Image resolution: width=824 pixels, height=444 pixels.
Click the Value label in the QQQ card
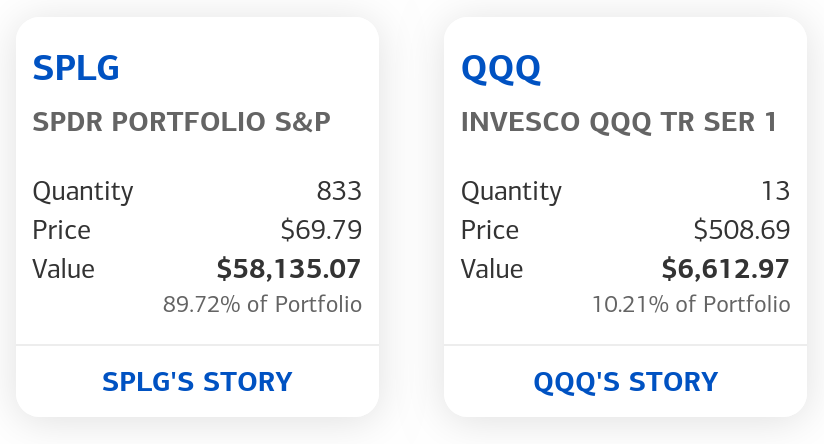[492, 269]
